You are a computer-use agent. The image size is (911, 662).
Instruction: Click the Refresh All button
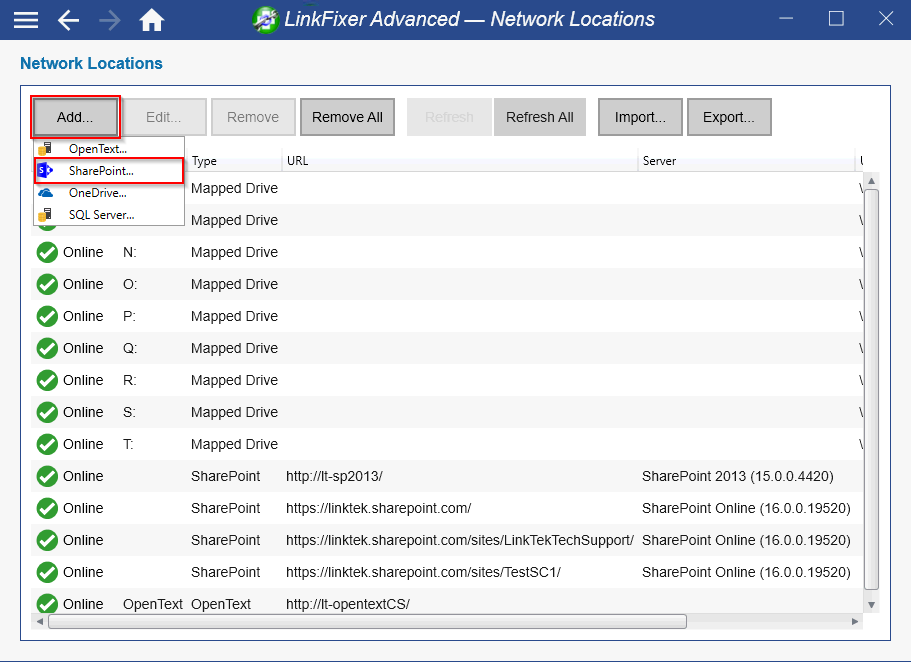pos(540,117)
